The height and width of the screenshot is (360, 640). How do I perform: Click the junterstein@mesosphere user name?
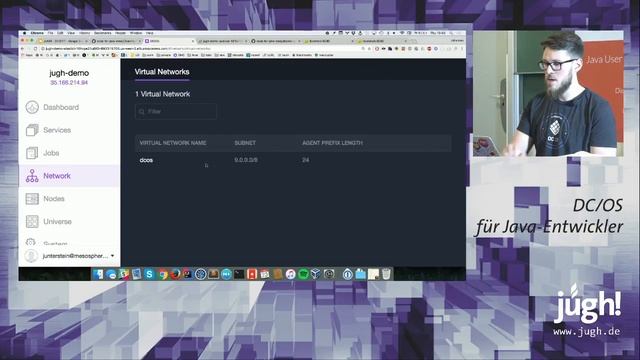pos(75,256)
